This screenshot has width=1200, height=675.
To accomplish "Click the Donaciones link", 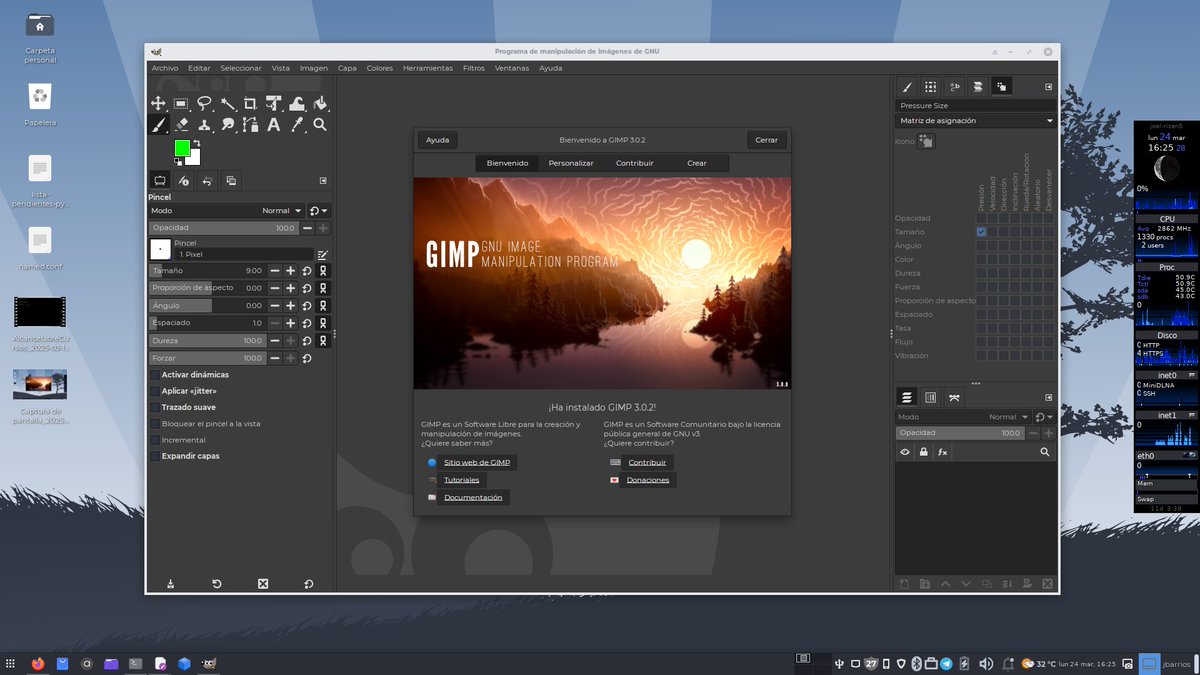I will point(648,480).
